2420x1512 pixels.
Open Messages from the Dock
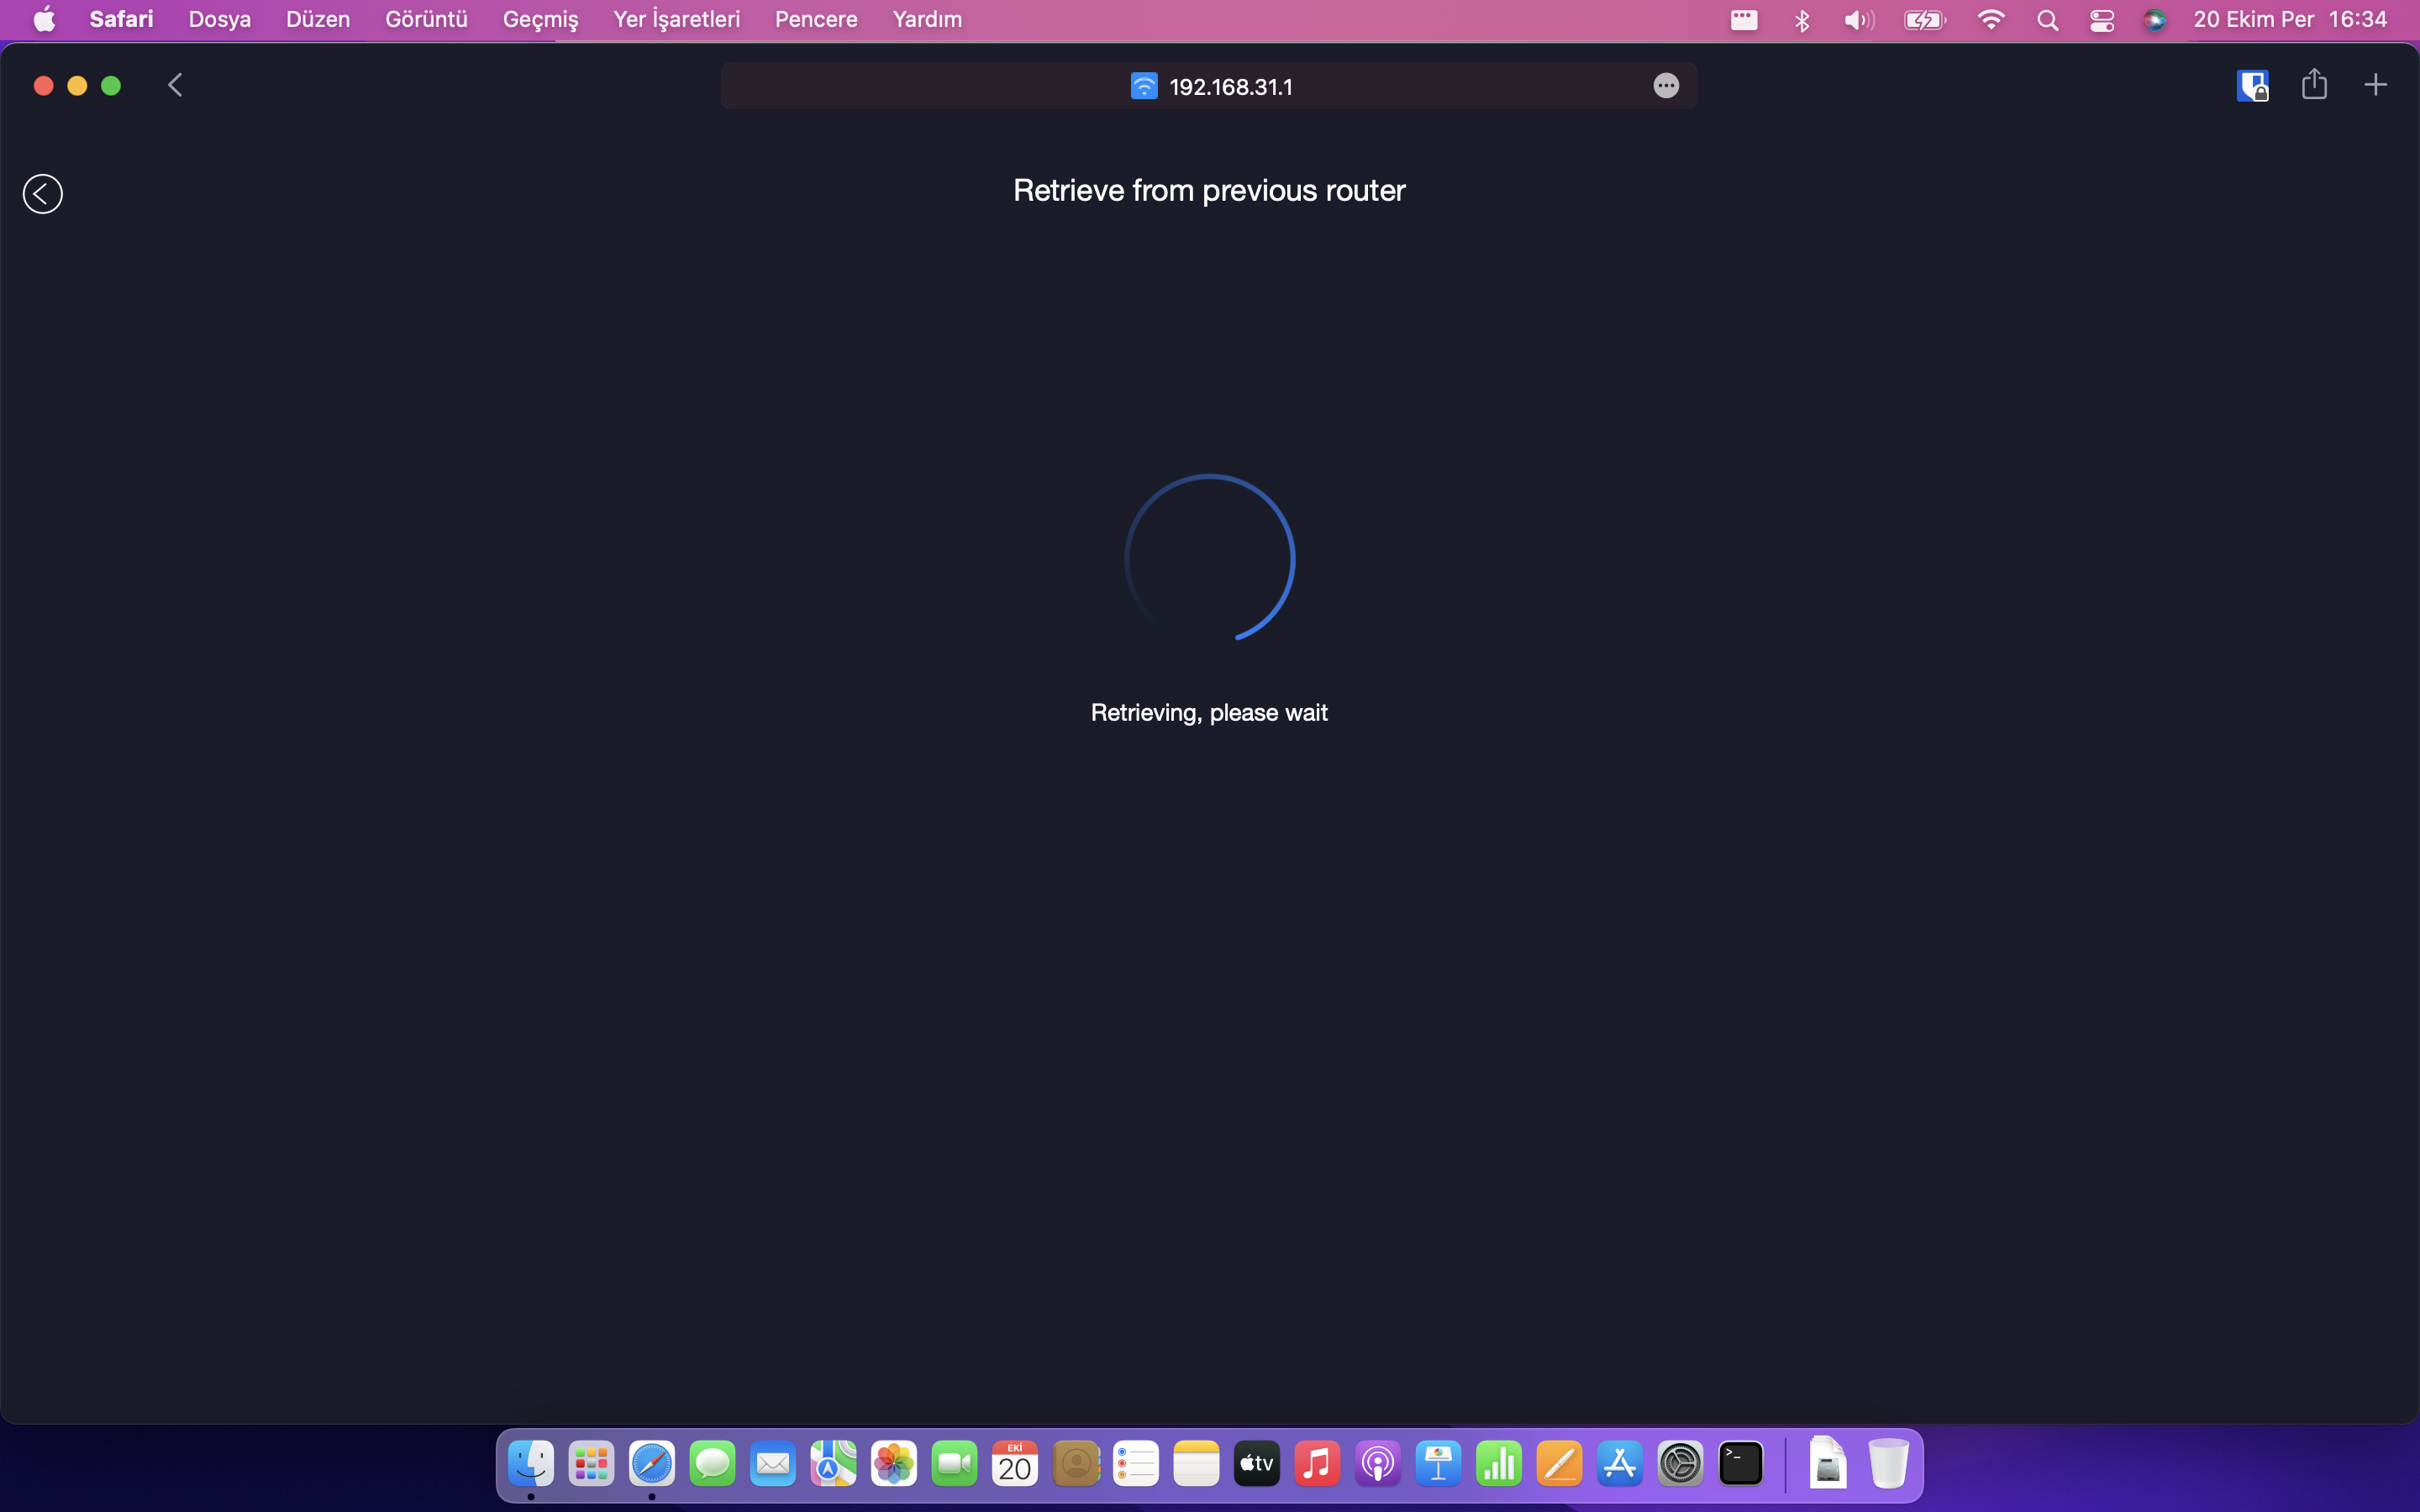tap(712, 1464)
